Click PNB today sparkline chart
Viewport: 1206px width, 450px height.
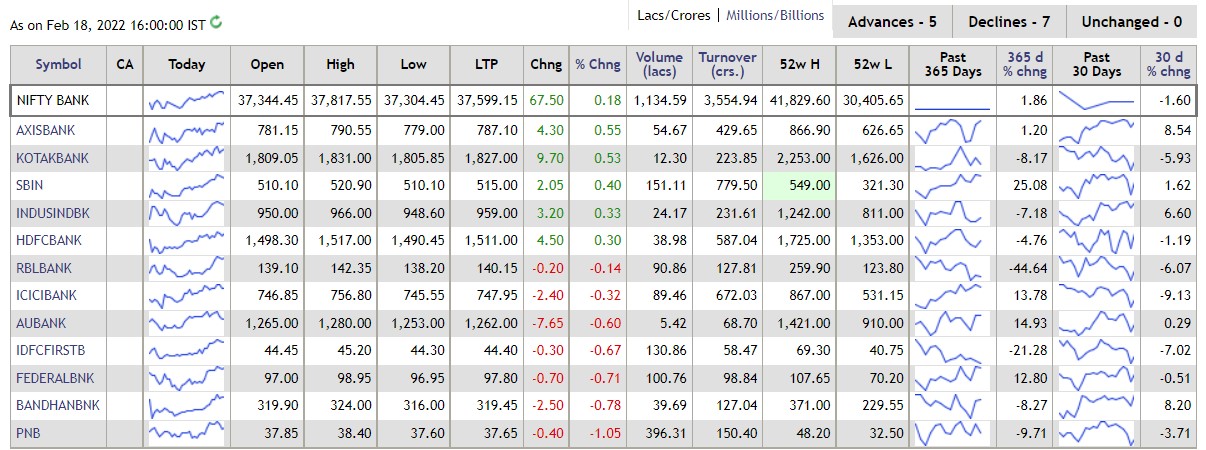coord(186,433)
